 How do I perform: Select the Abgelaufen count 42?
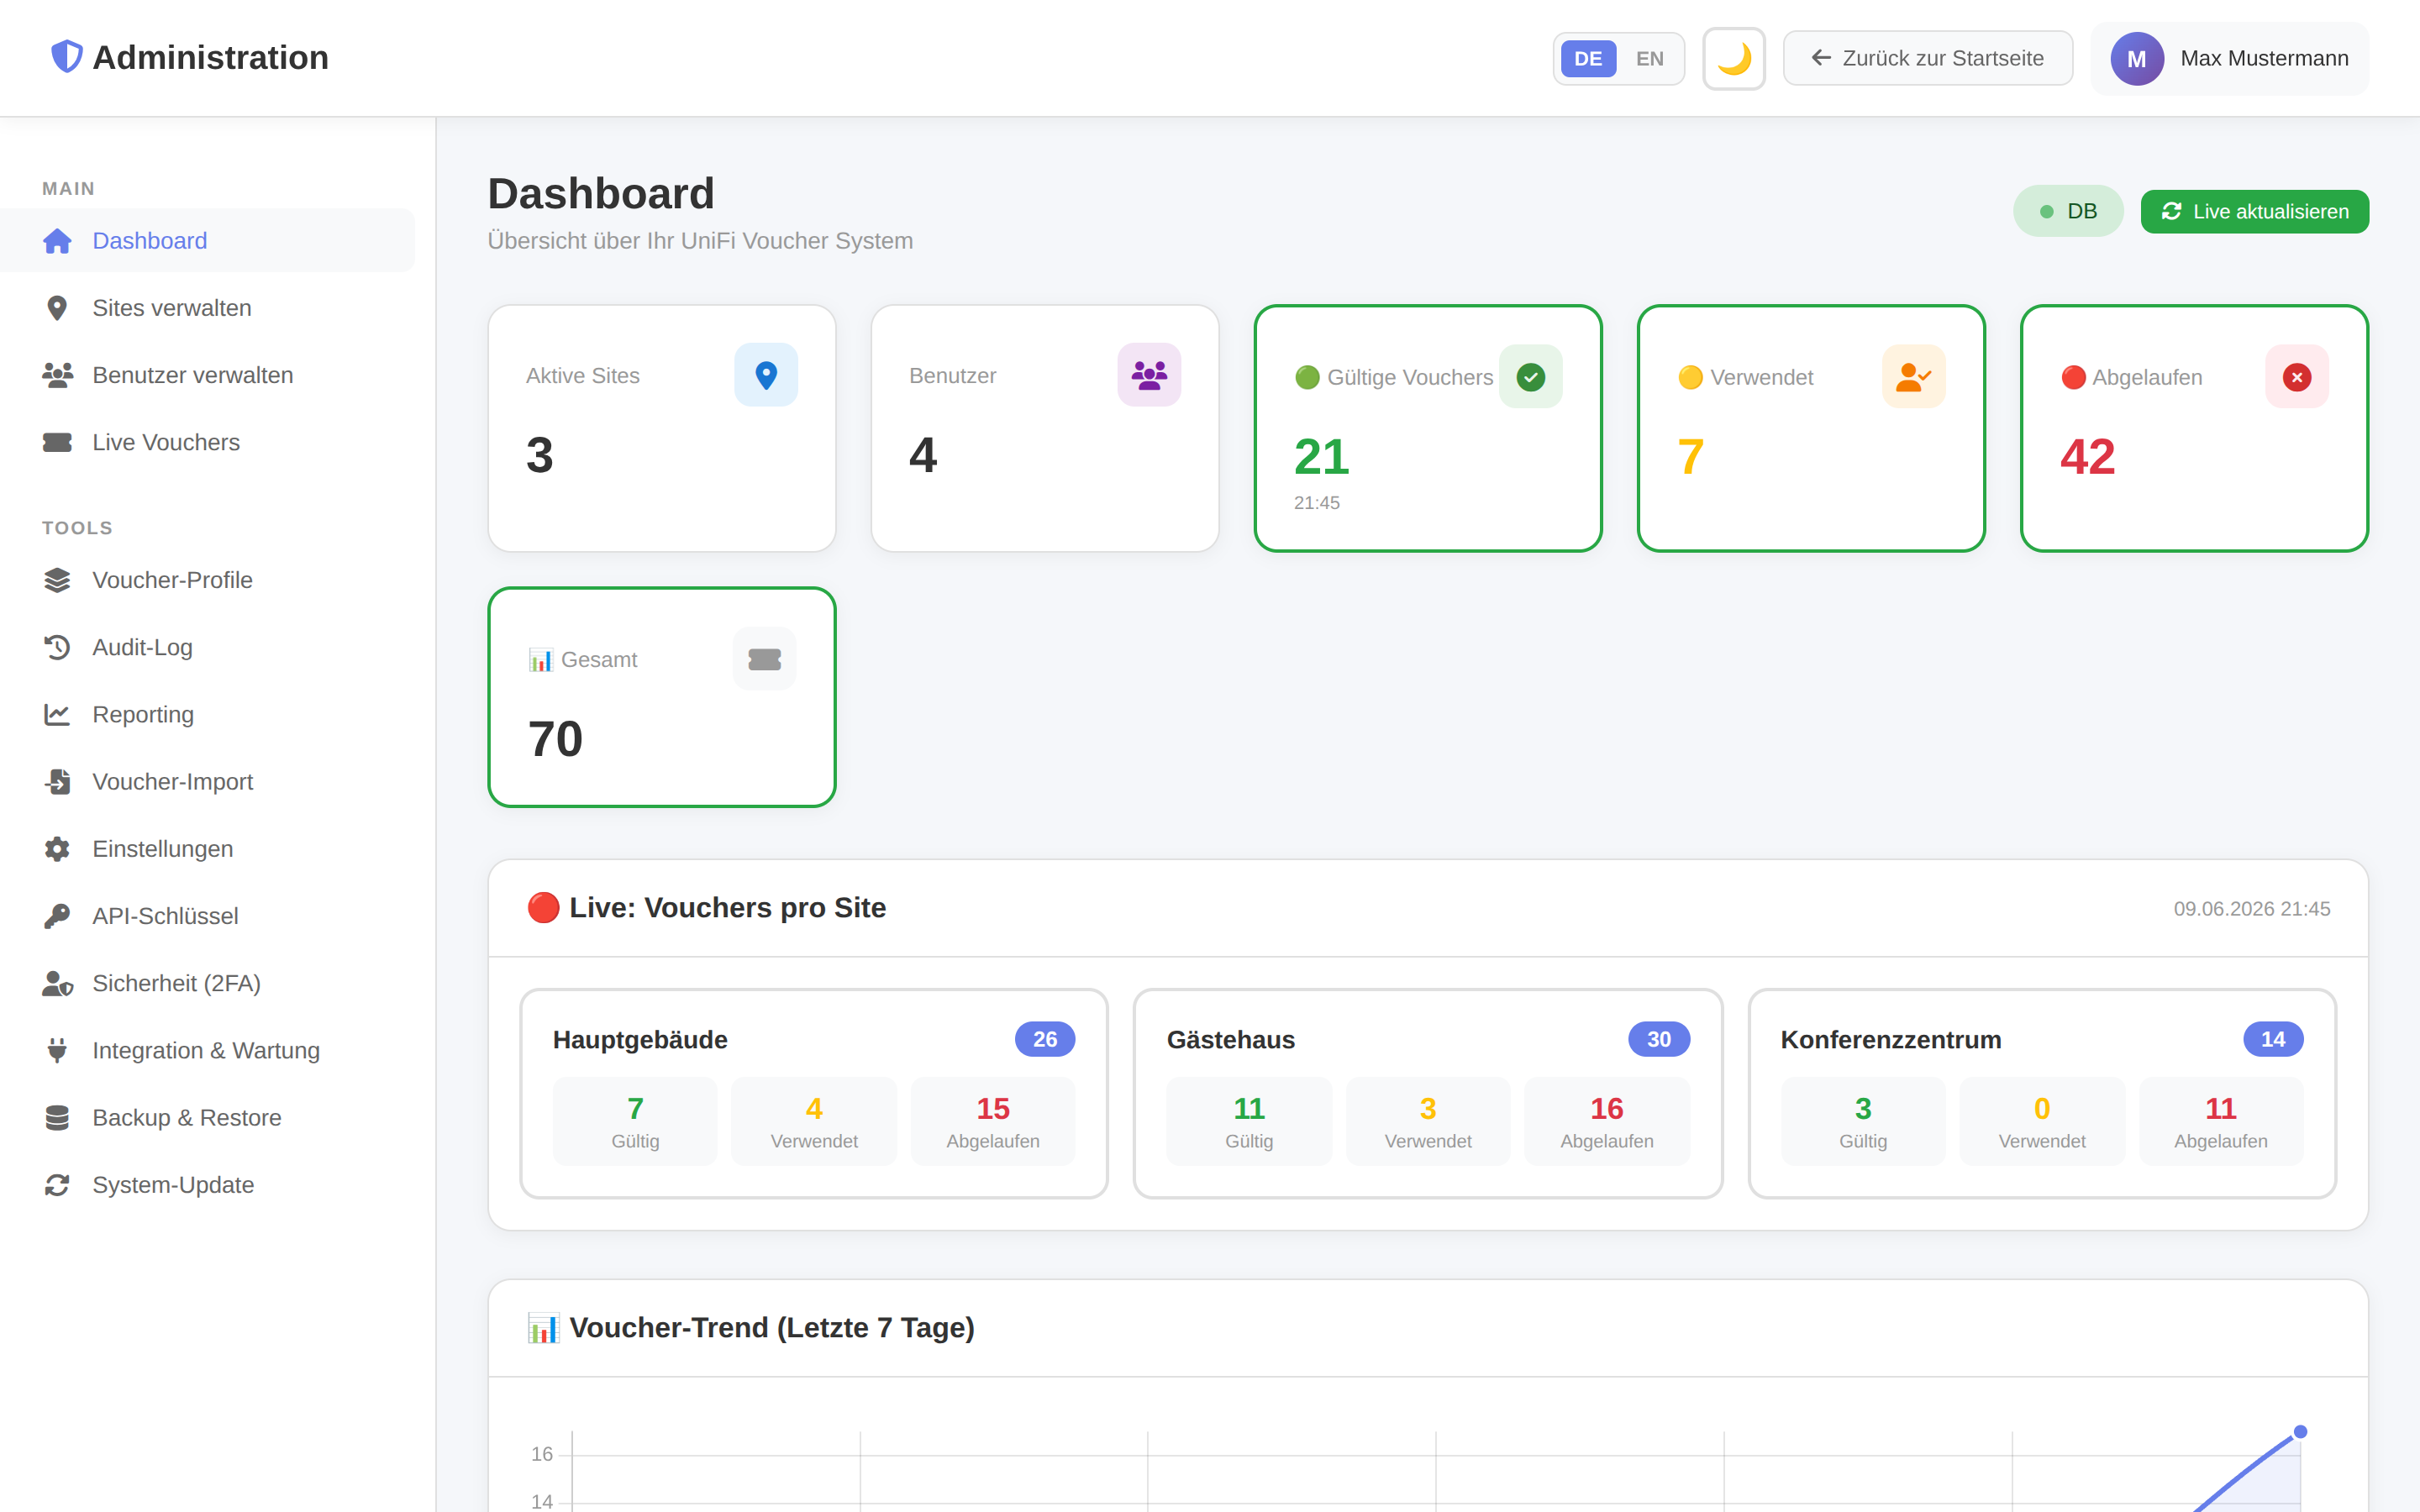(2087, 457)
